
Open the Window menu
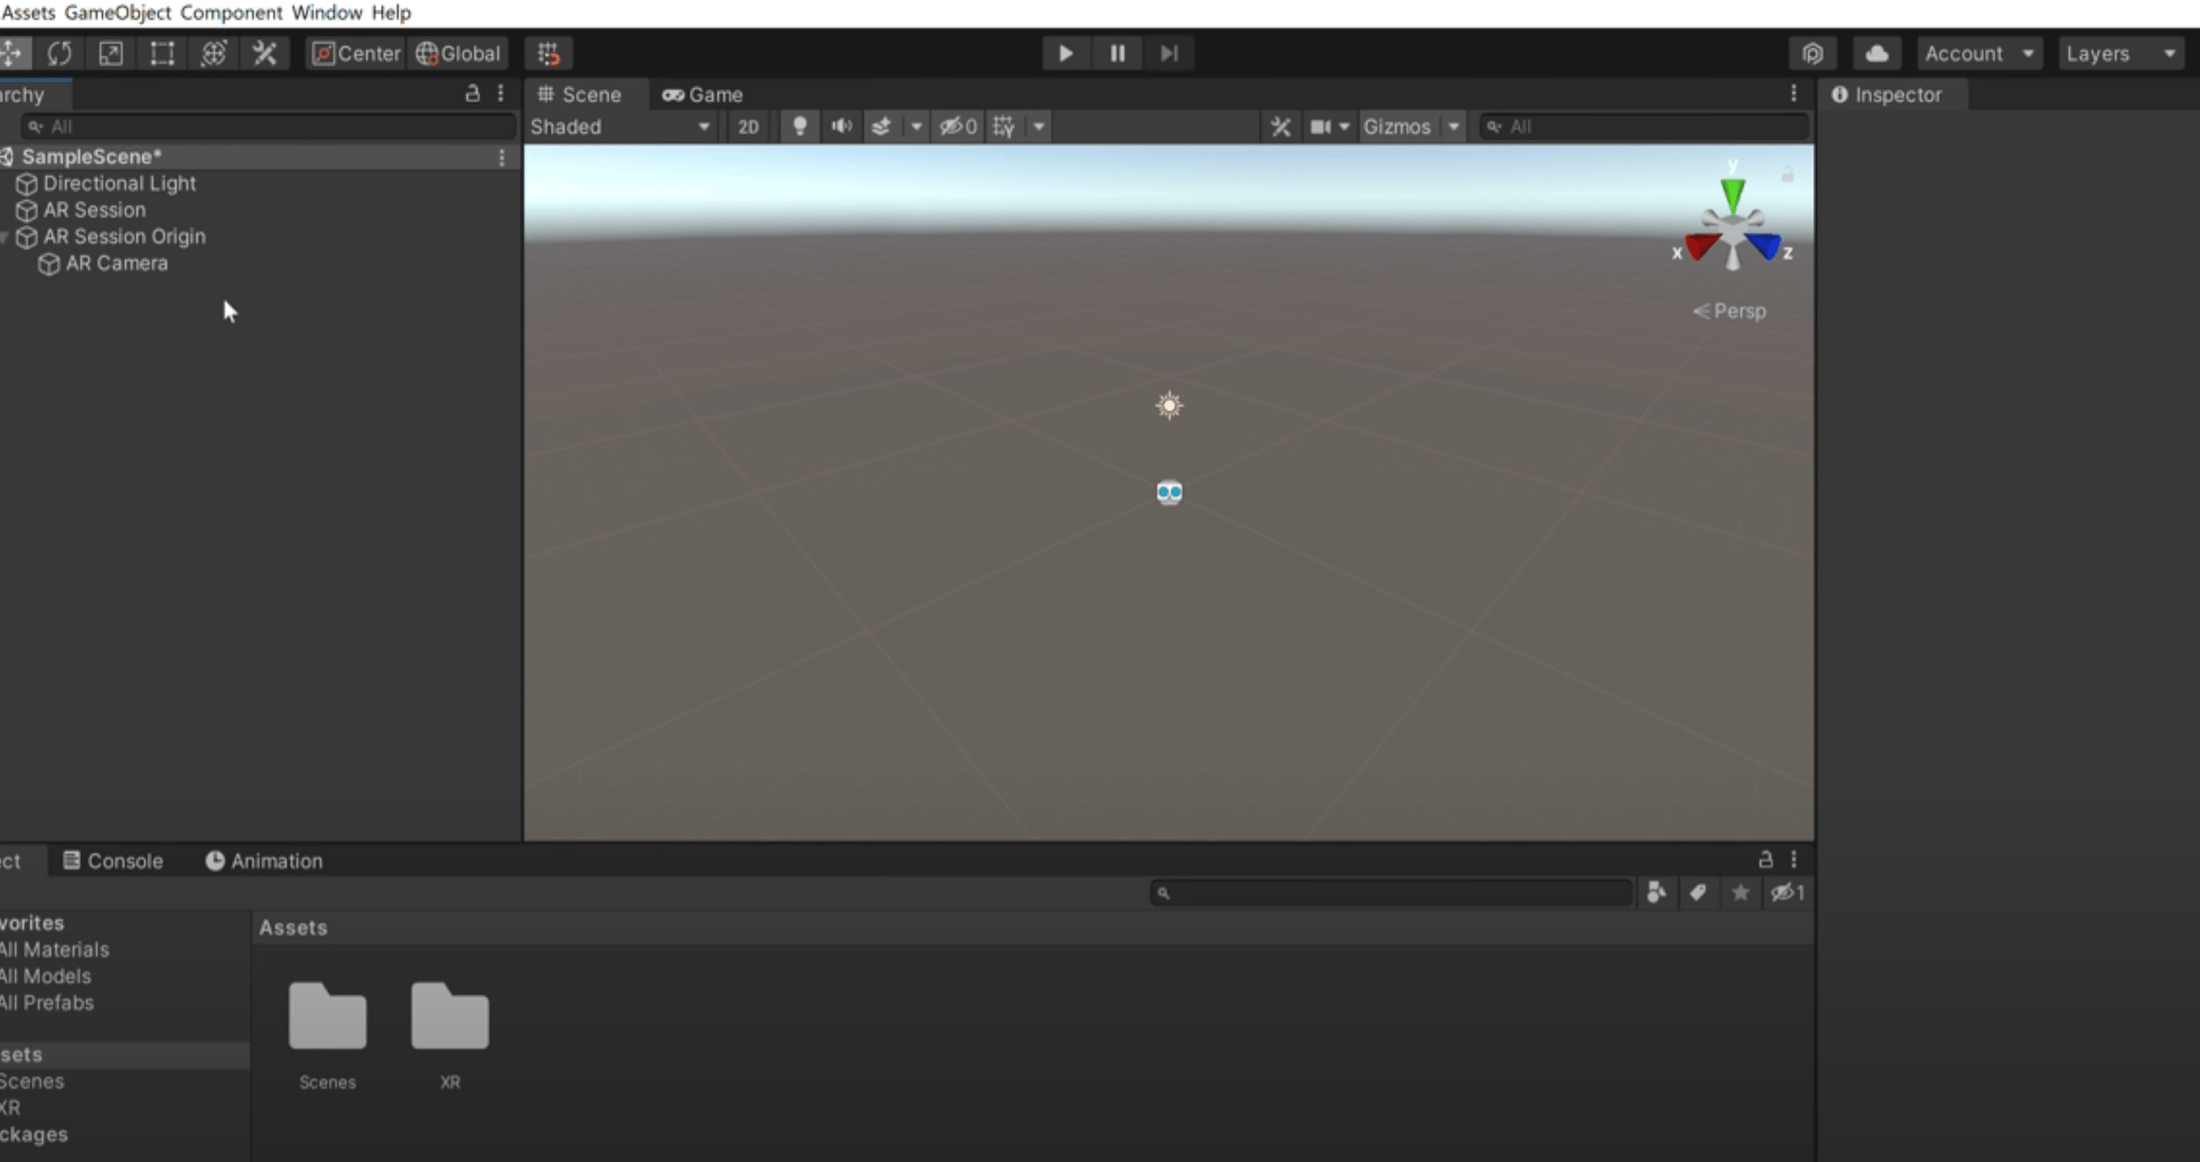(327, 13)
